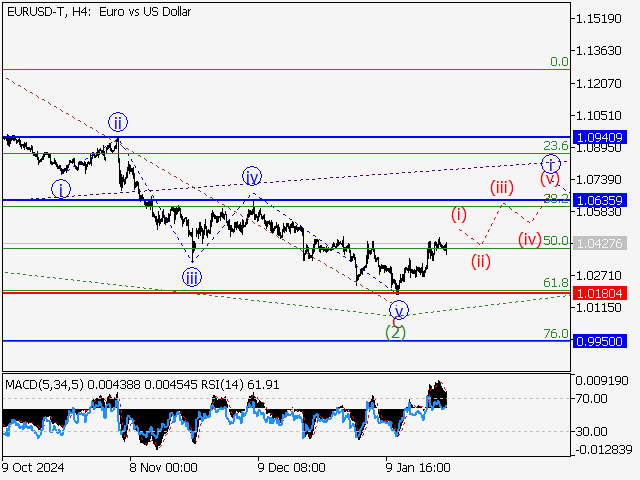
Task: Click the blue circled wave iv label
Action: (x=251, y=177)
